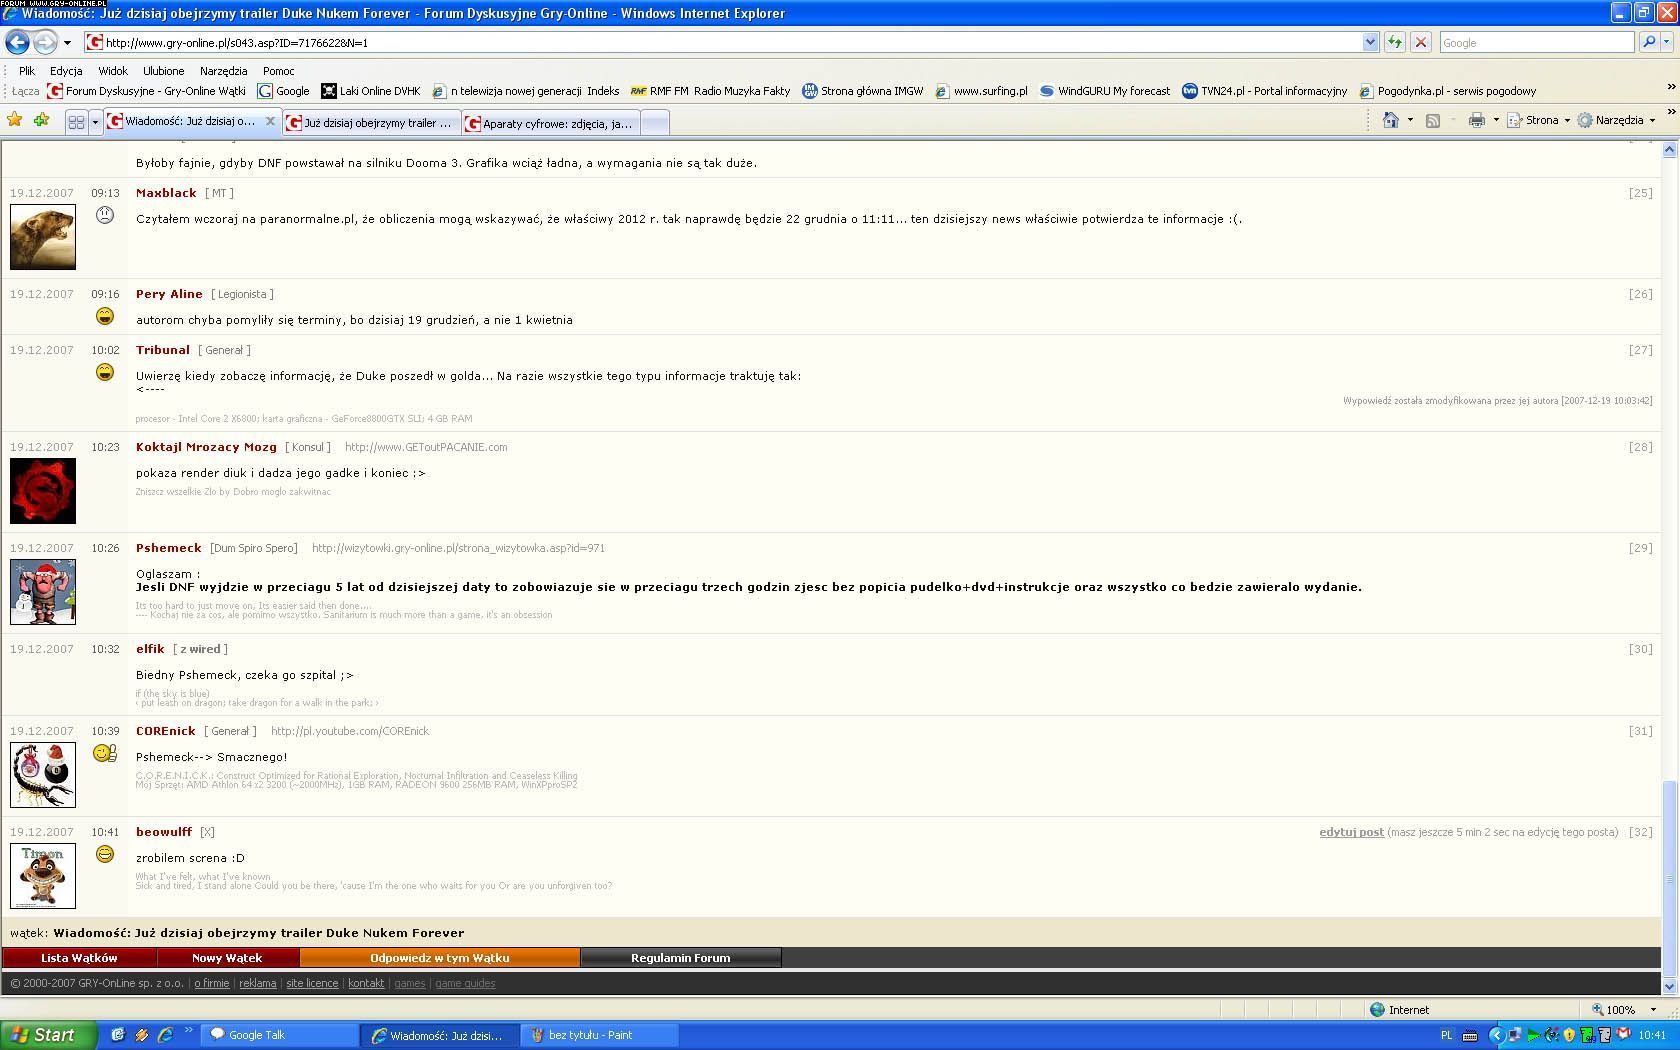This screenshot has height=1050, width=1680.
Task: Click the Home page icon
Action: 1390,120
